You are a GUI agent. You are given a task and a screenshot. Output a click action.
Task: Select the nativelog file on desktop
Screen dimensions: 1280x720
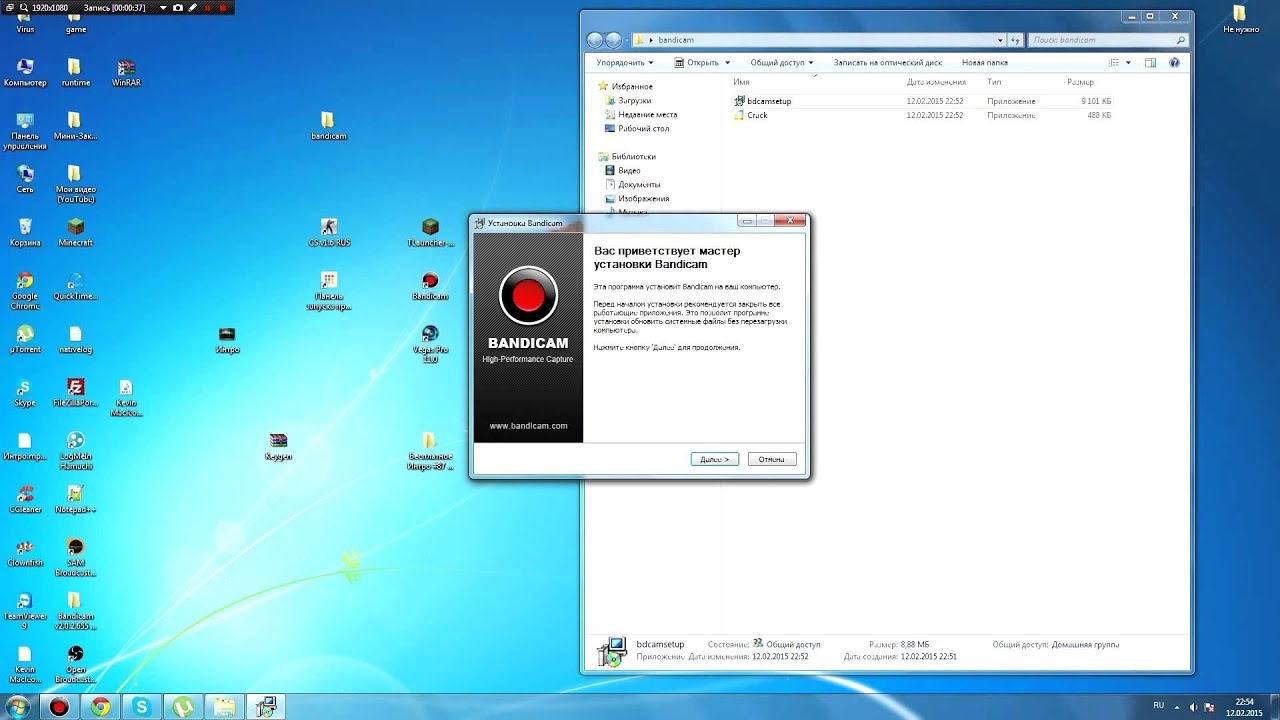tap(76, 340)
